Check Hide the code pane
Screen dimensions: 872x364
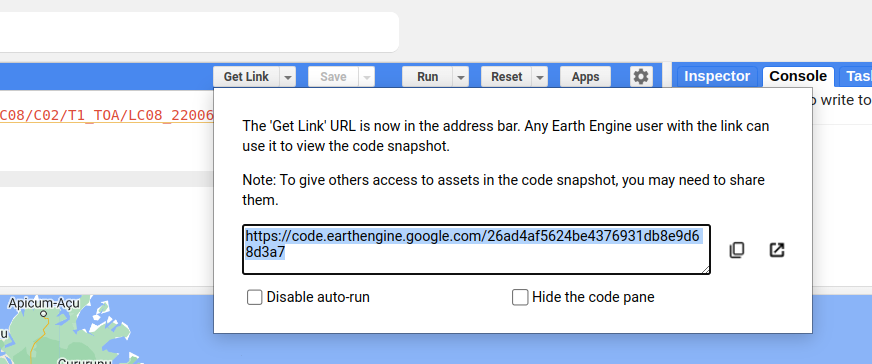520,297
